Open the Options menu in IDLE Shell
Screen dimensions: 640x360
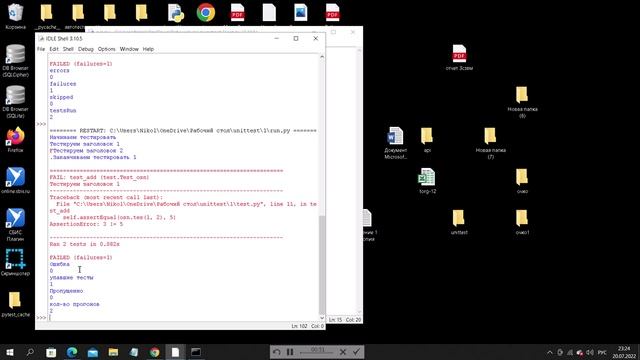[x=107, y=49]
